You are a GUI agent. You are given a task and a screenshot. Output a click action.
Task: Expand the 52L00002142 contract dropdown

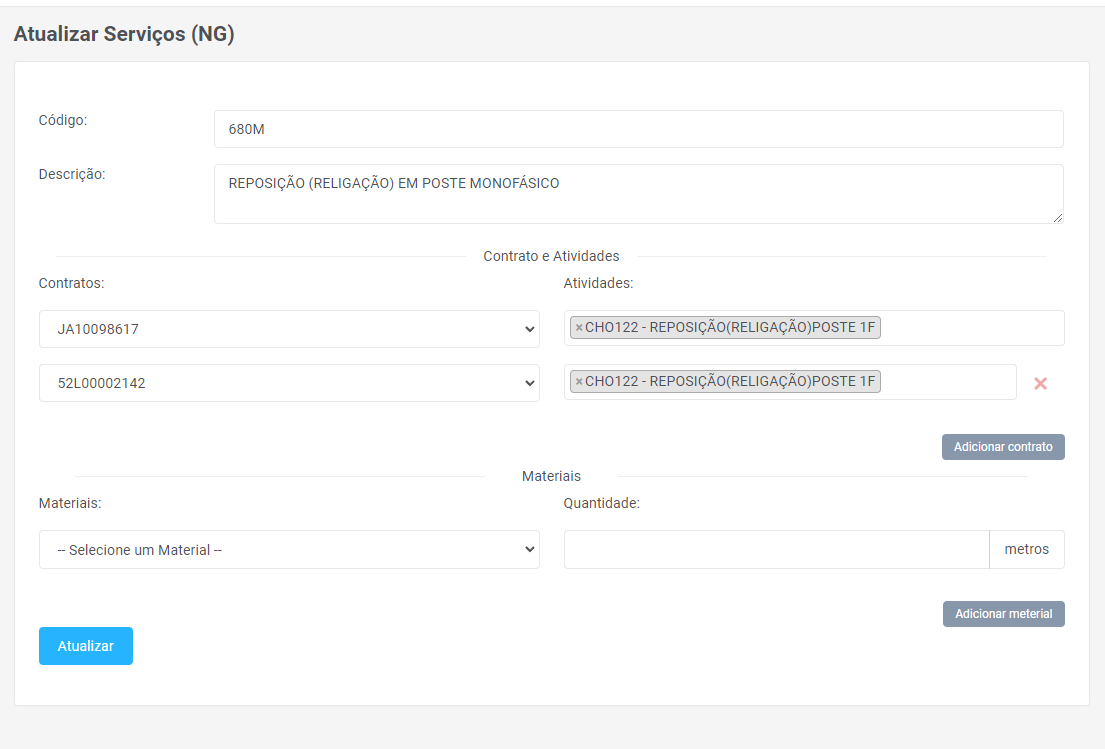tap(289, 383)
